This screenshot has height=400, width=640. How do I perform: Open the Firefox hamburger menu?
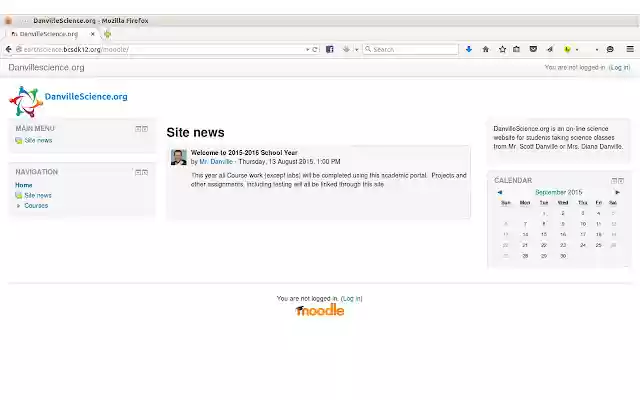click(630, 49)
